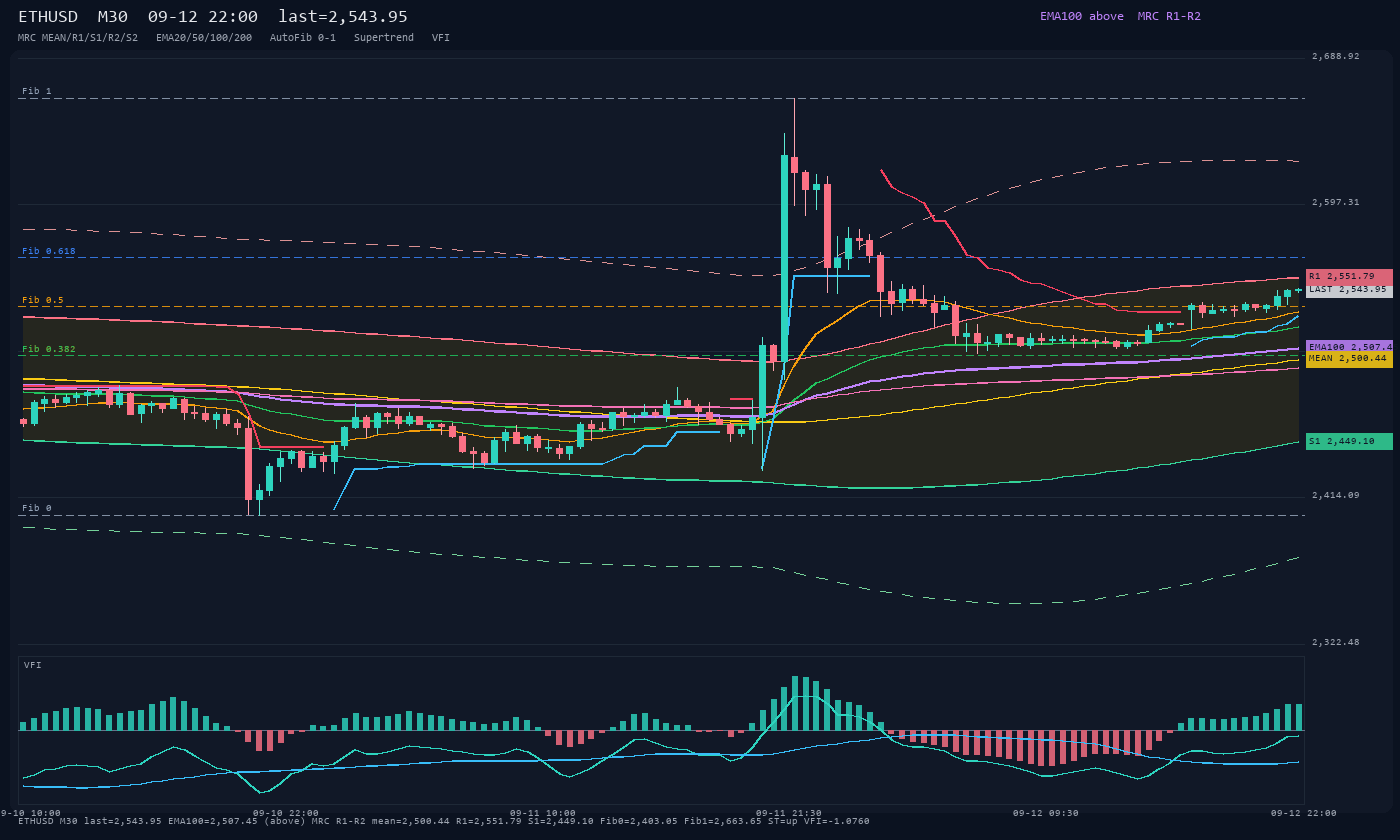This screenshot has width=1400, height=840.
Task: Click the Fib 1 level label
Action: (x=37, y=91)
